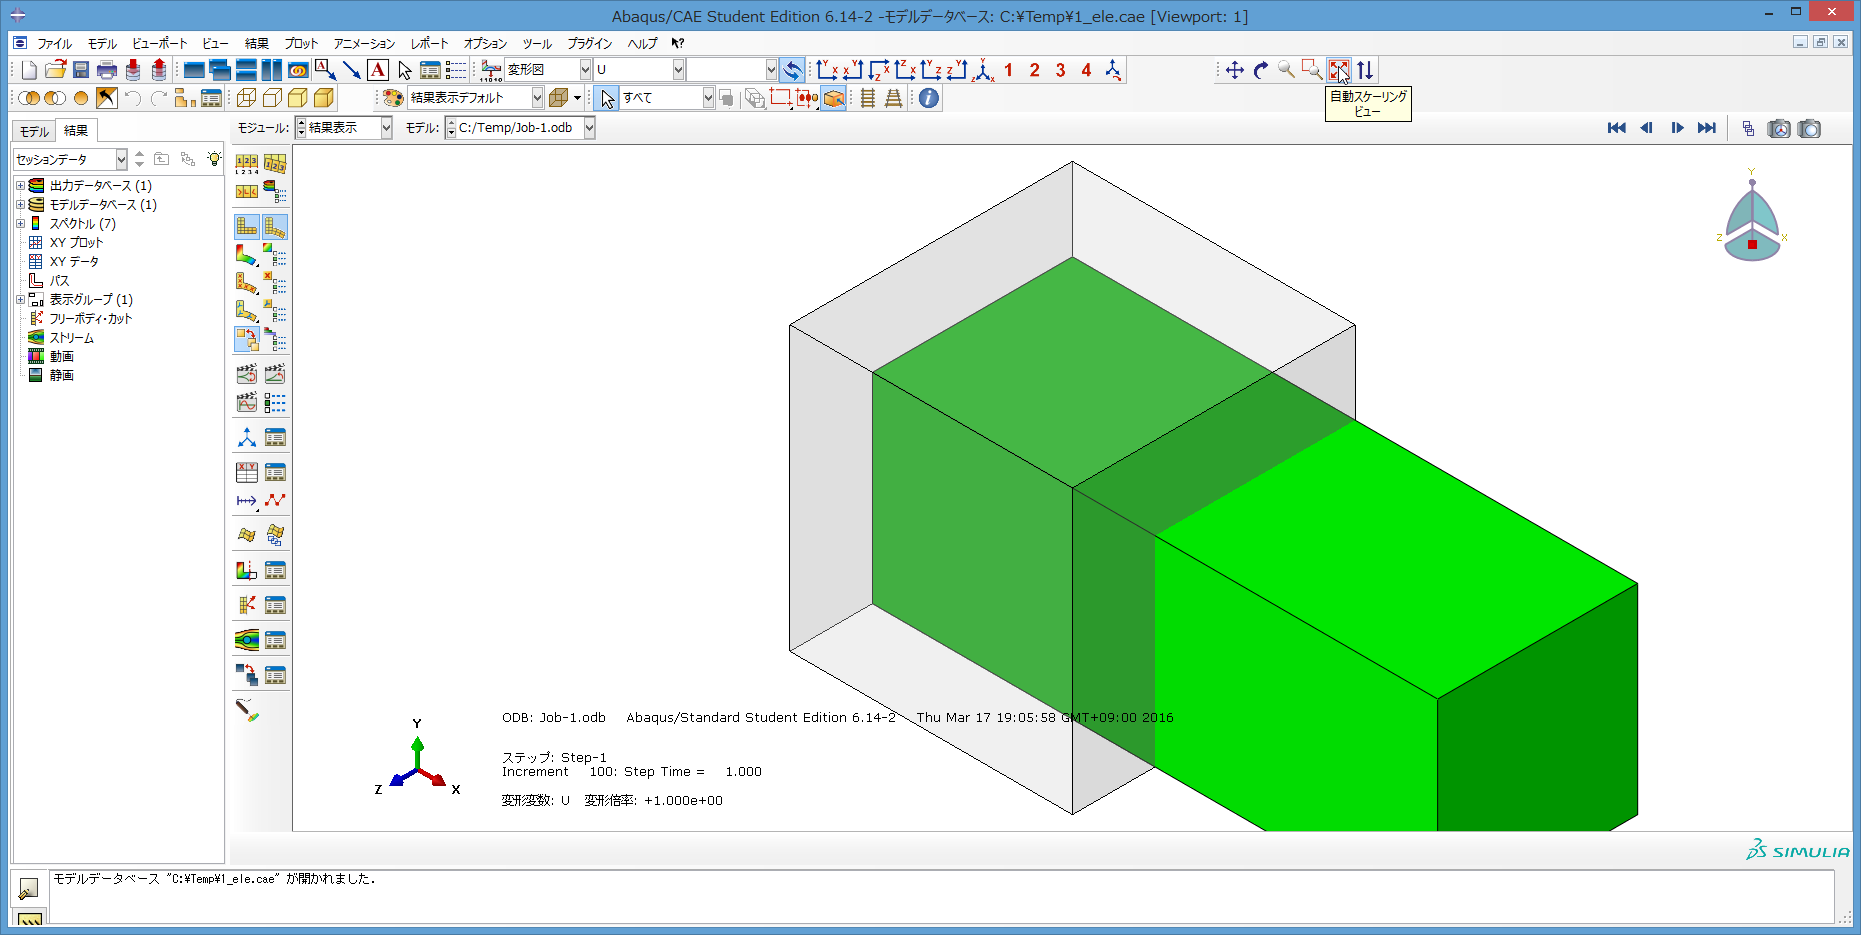
Task: Open the Stream toolset icon
Action: 247,640
